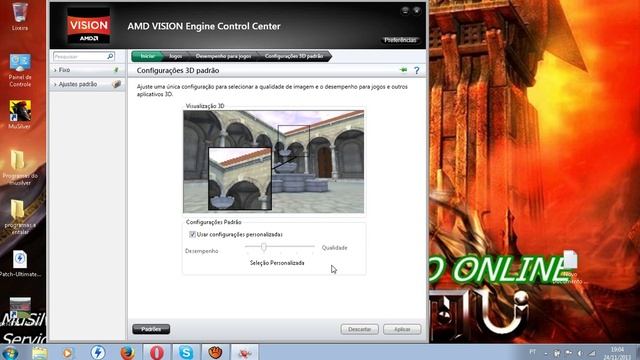Click the icon beside Ajustes padrão

pyautogui.click(x=117, y=84)
